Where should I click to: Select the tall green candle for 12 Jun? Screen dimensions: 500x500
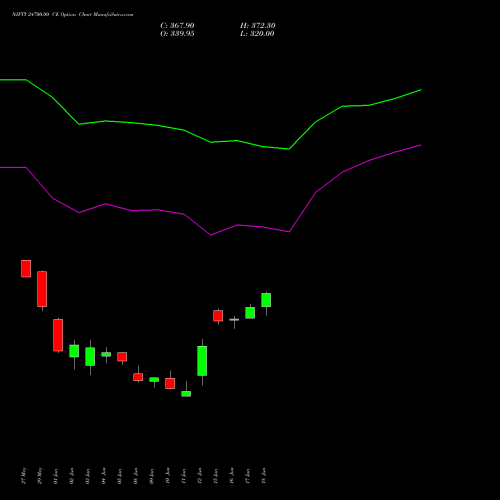click(x=202, y=361)
